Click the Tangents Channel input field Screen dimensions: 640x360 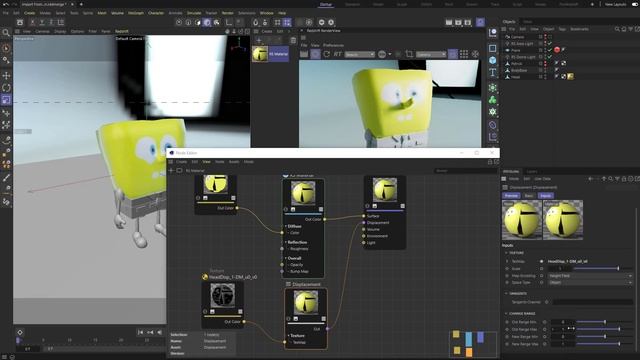[x=593, y=302]
